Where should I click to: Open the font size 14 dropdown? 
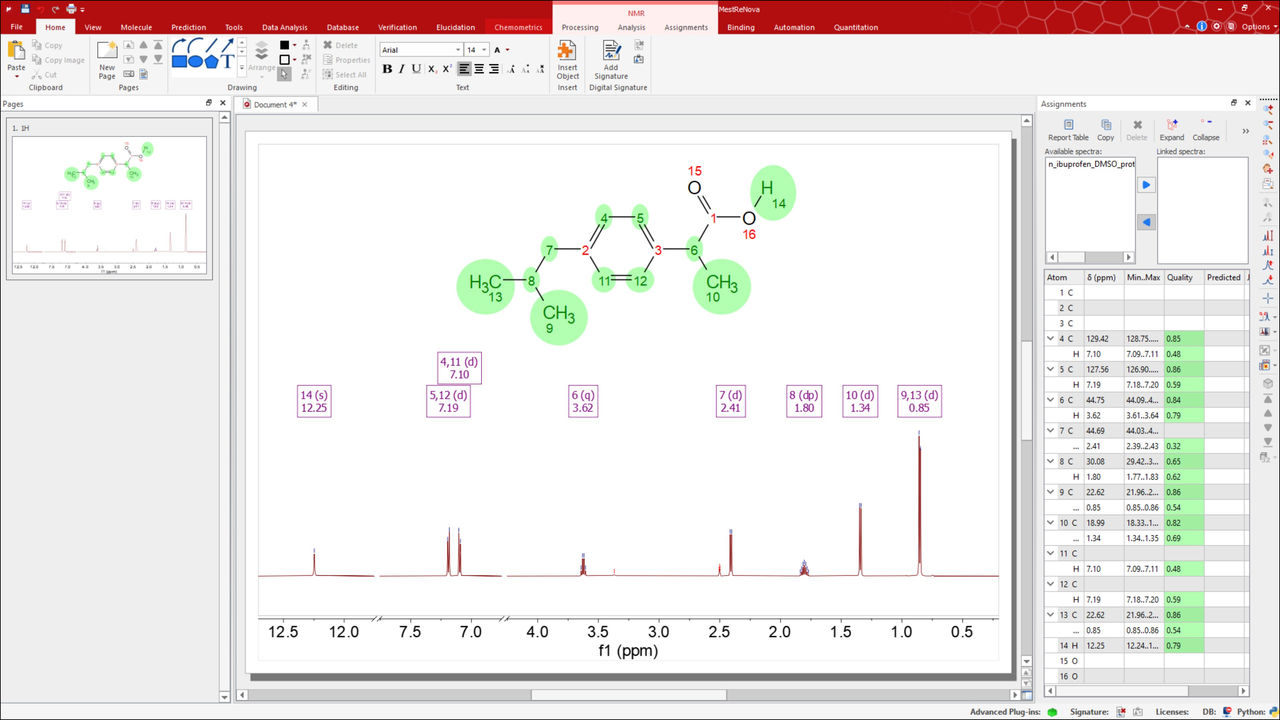click(x=484, y=50)
